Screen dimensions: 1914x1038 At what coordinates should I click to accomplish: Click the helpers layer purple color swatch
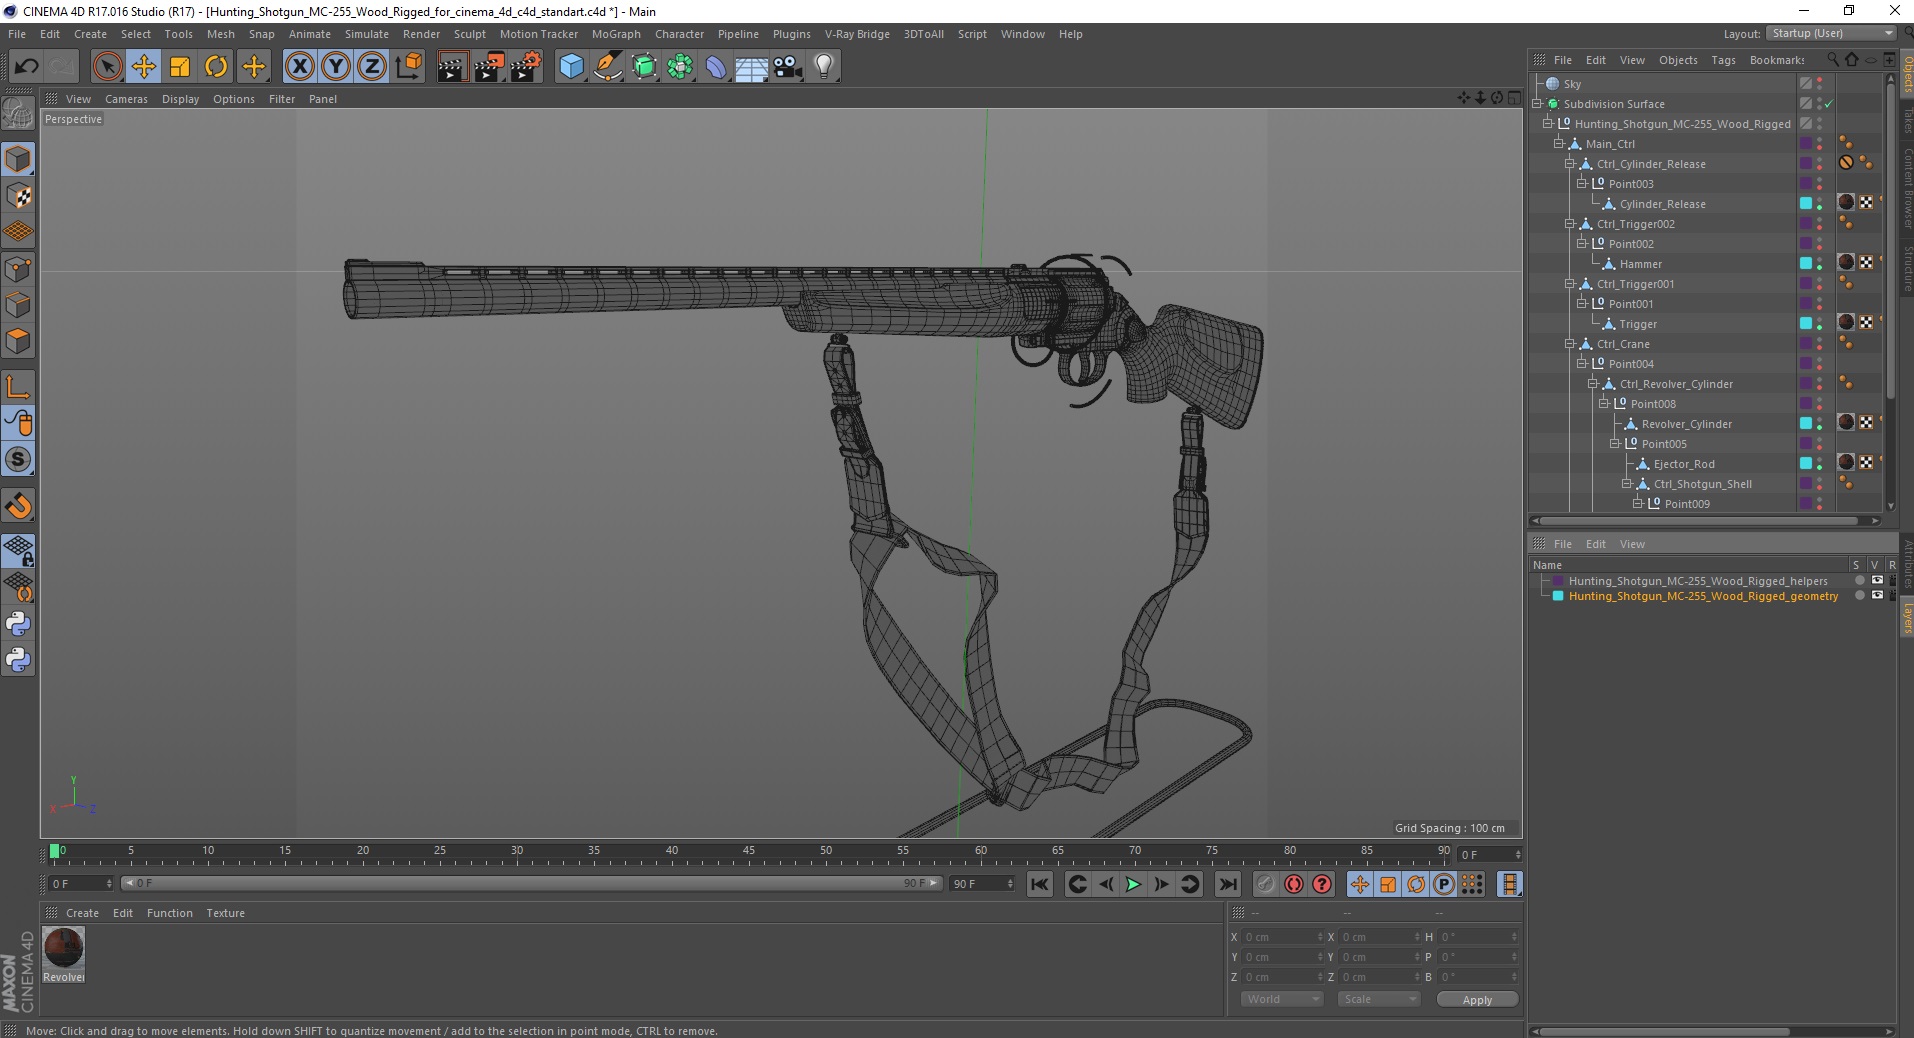point(1557,581)
